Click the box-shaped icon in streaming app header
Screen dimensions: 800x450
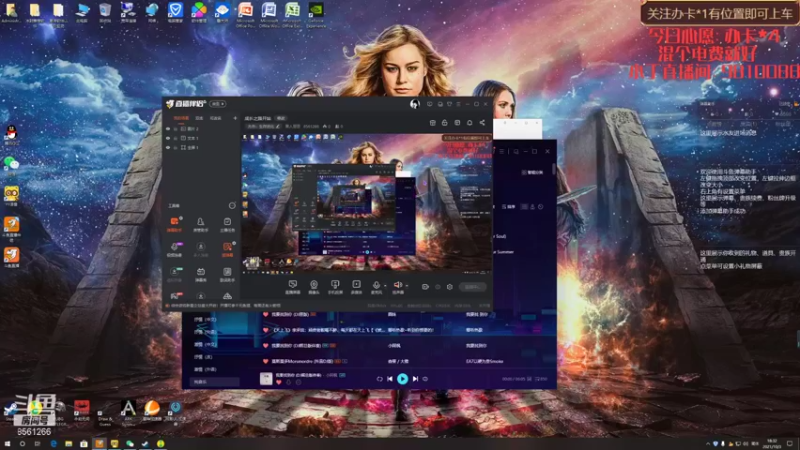(x=433, y=122)
